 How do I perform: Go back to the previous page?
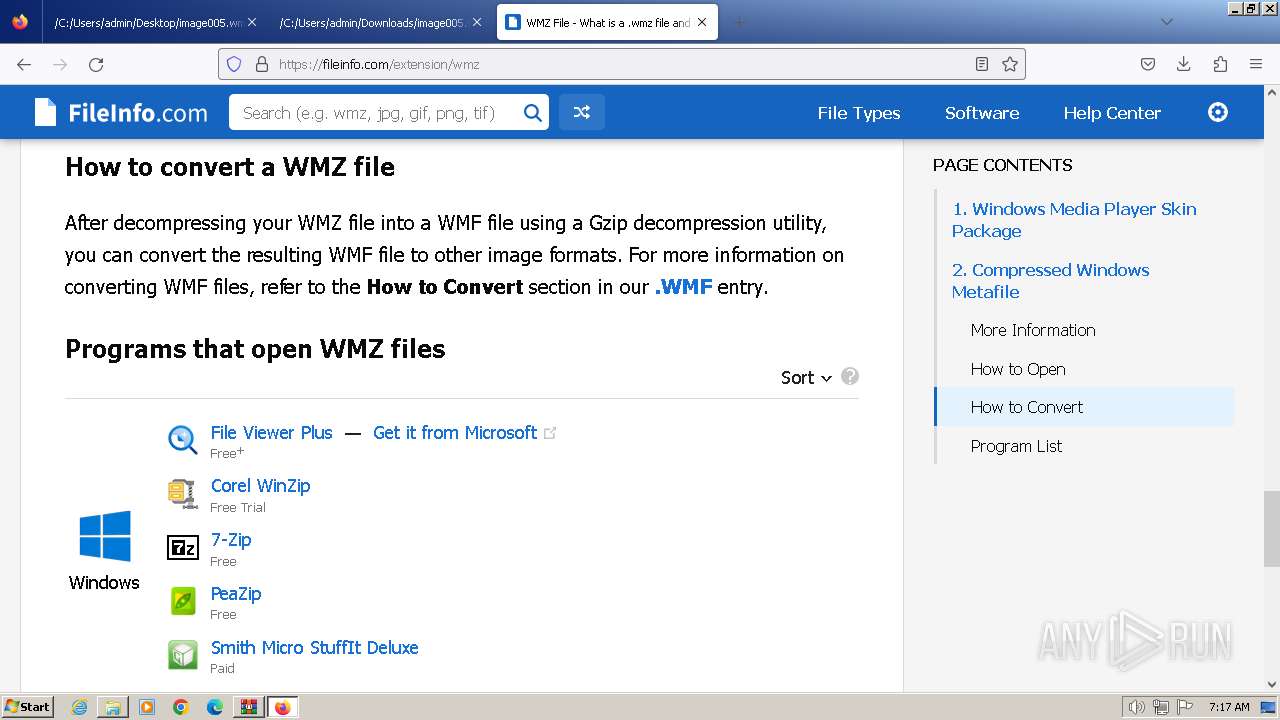click(x=24, y=64)
